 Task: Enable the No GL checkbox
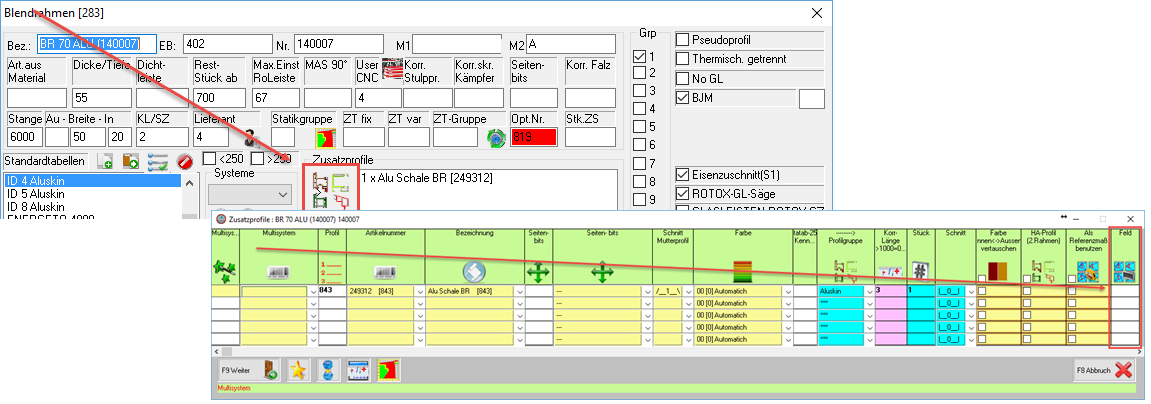click(x=682, y=79)
